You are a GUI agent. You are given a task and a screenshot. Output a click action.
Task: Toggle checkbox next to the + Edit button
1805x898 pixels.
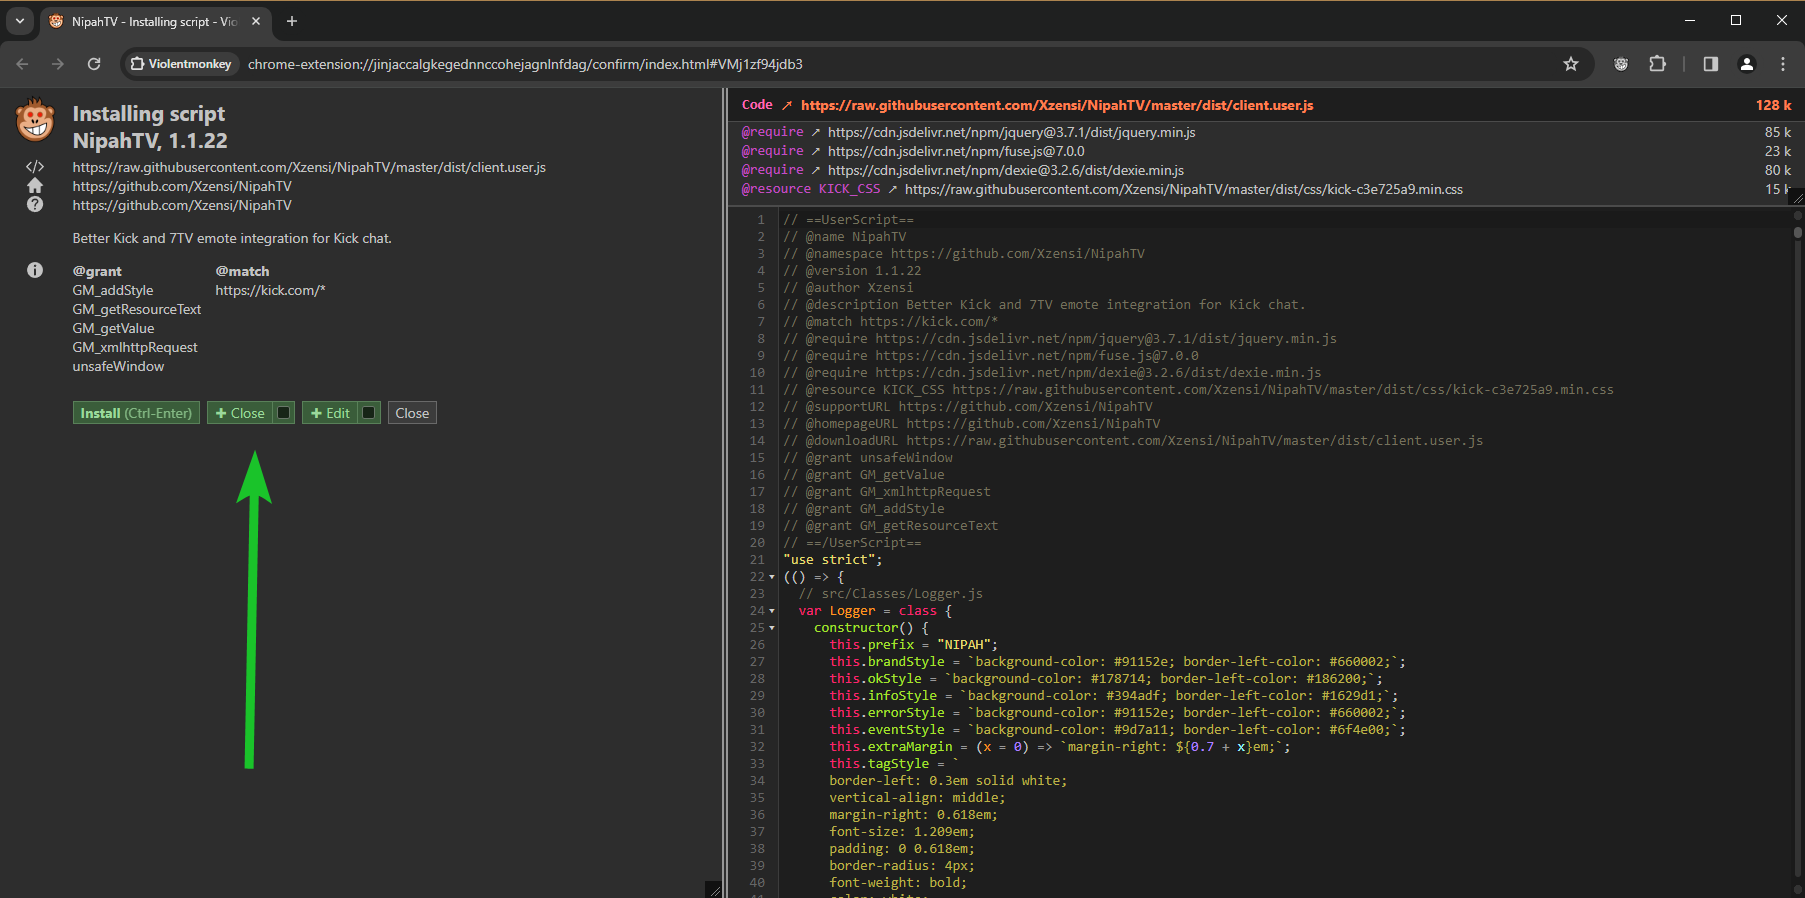369,413
